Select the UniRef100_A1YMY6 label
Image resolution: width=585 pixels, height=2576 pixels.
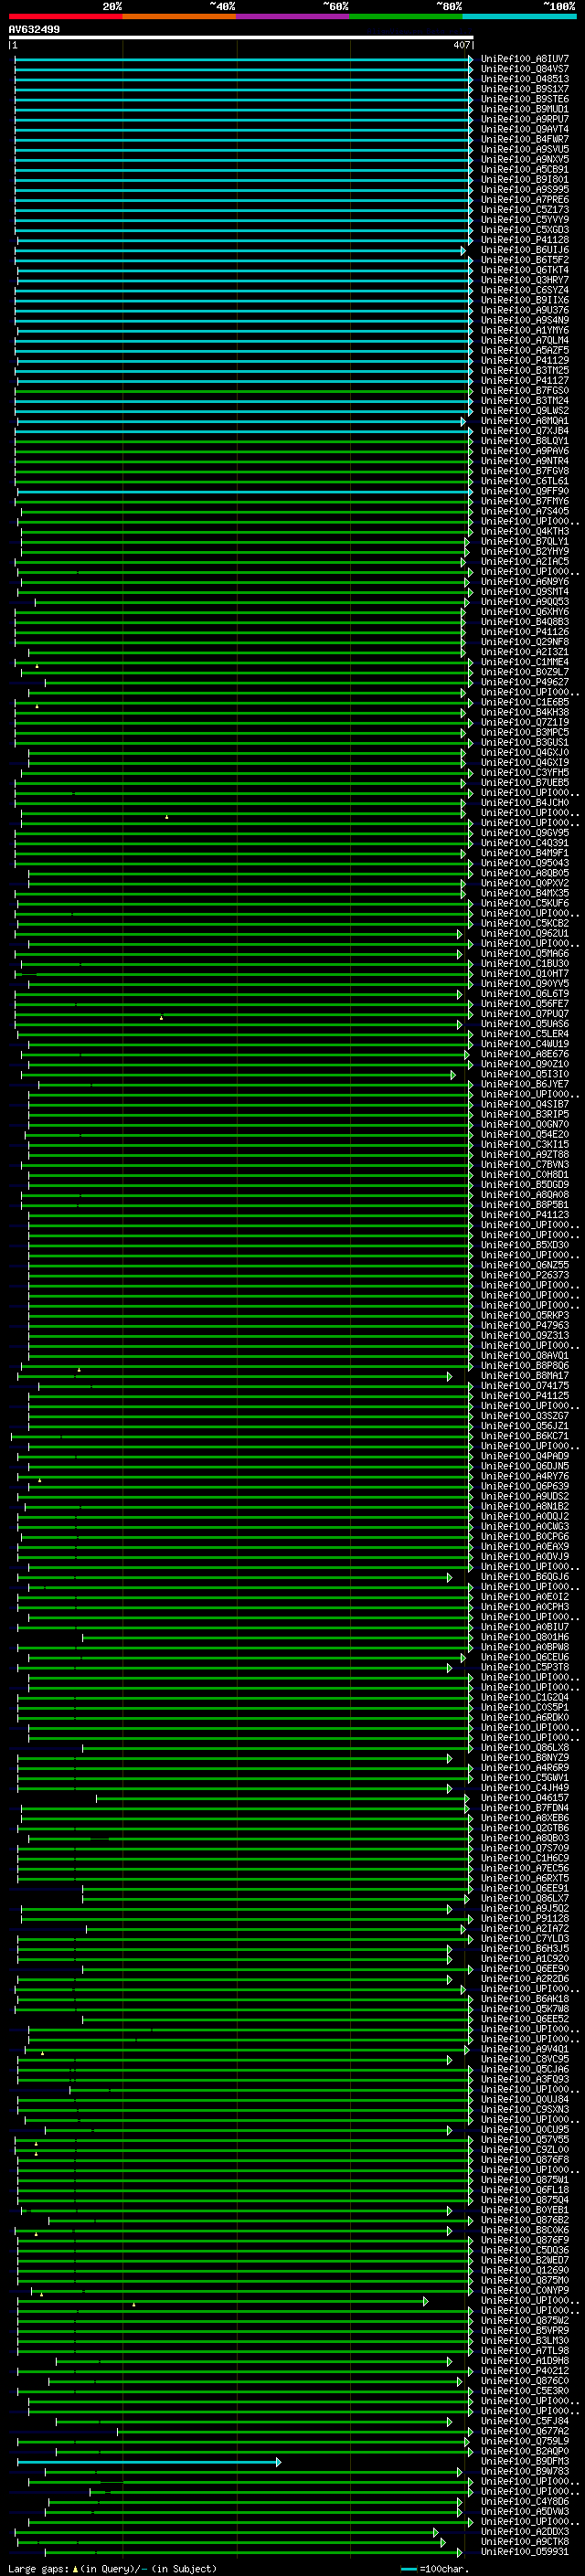coord(525,330)
